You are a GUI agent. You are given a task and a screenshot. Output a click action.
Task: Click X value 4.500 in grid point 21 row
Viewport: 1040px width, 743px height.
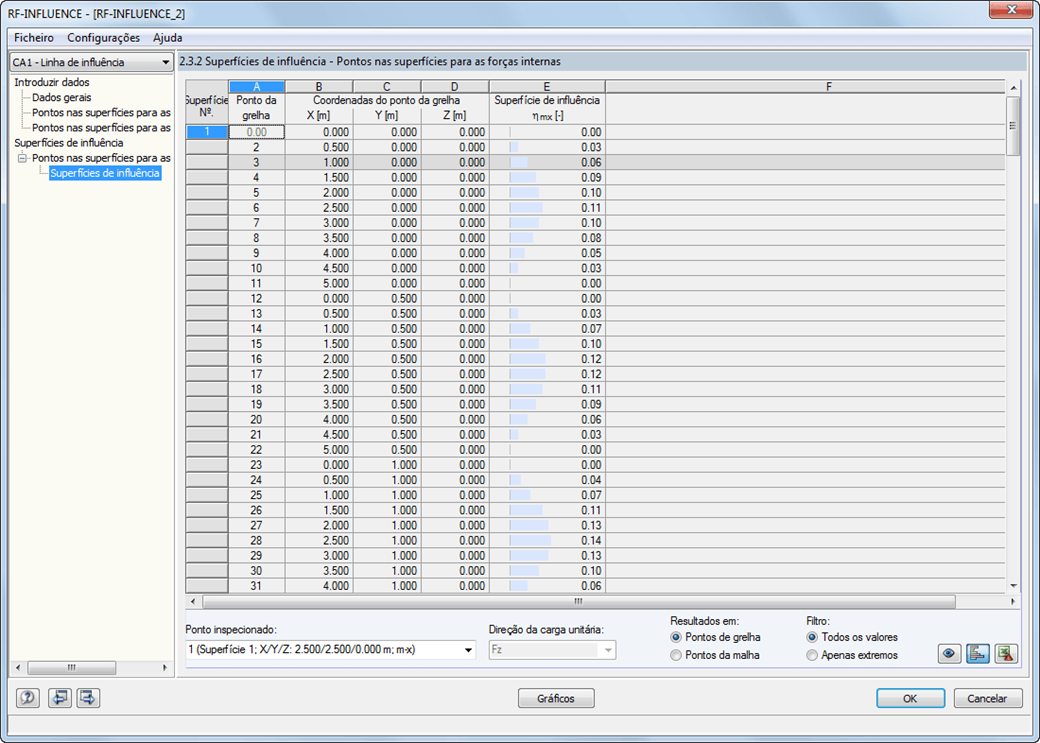point(319,435)
